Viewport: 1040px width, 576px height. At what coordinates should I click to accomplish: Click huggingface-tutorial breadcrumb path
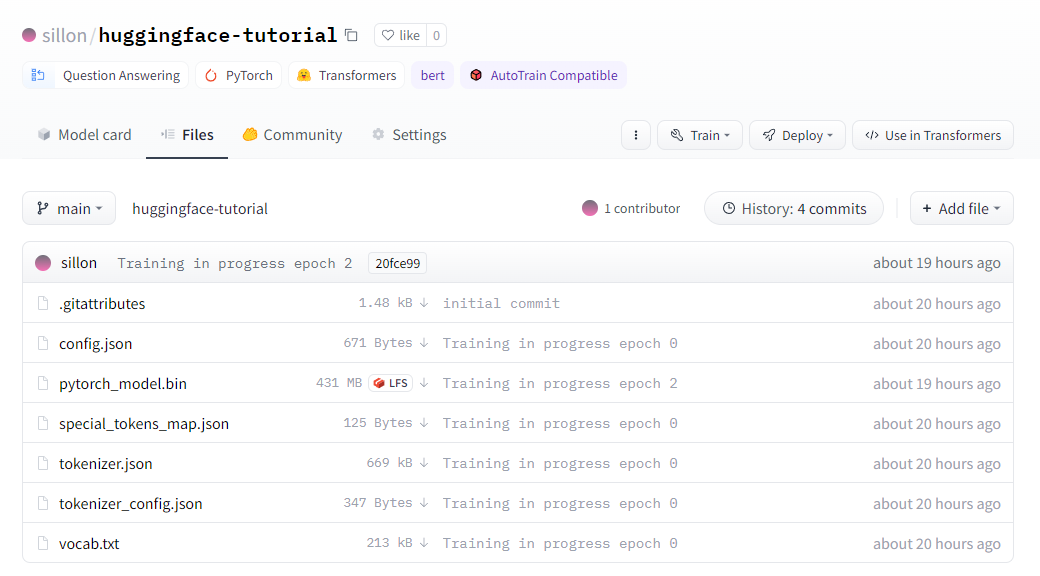(x=200, y=208)
